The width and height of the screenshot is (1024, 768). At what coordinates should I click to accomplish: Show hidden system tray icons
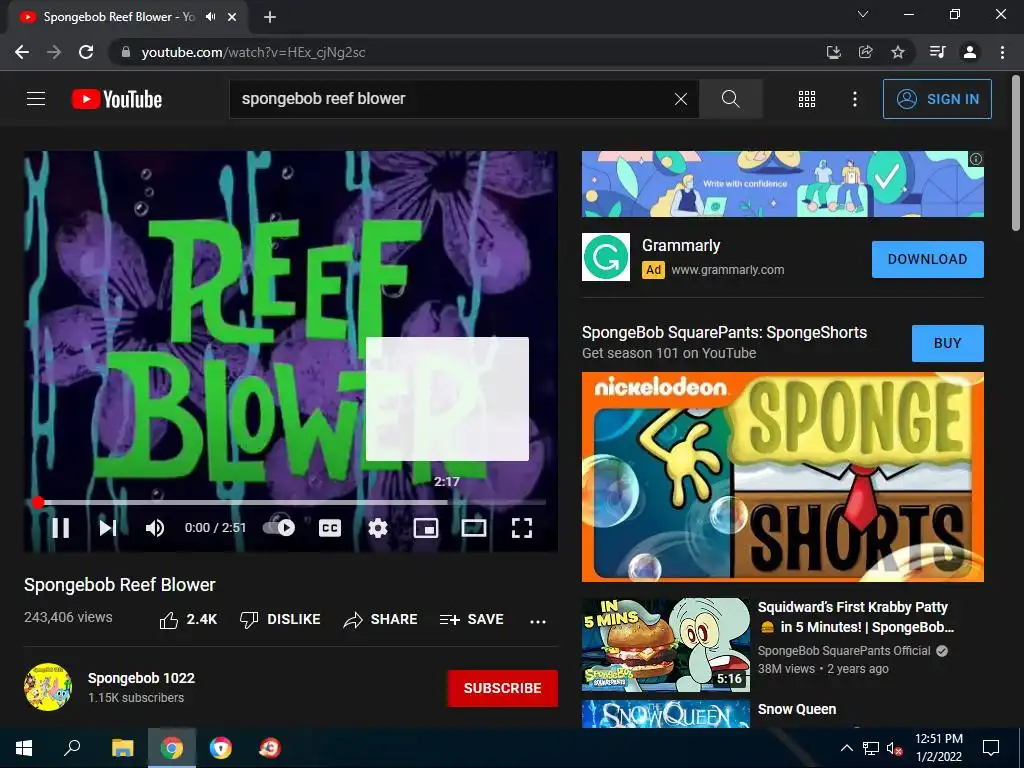coord(846,748)
